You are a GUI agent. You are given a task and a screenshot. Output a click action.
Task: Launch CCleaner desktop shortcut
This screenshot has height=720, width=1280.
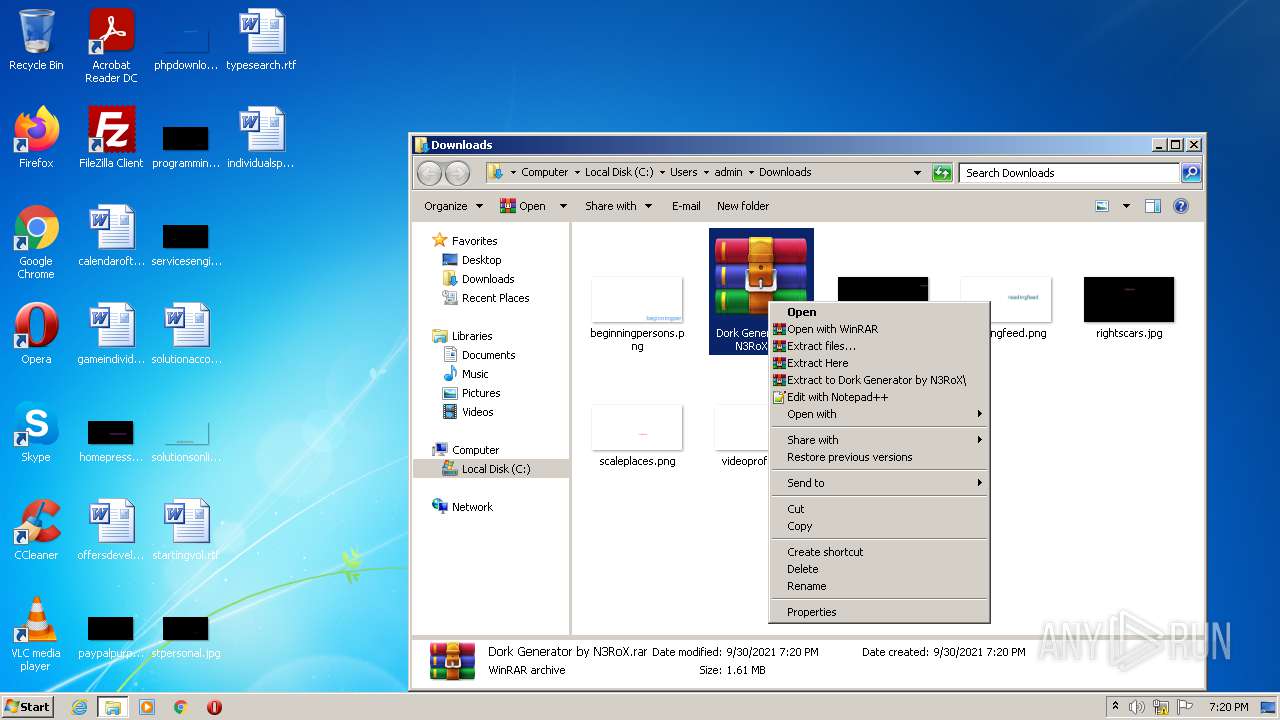pyautogui.click(x=36, y=530)
